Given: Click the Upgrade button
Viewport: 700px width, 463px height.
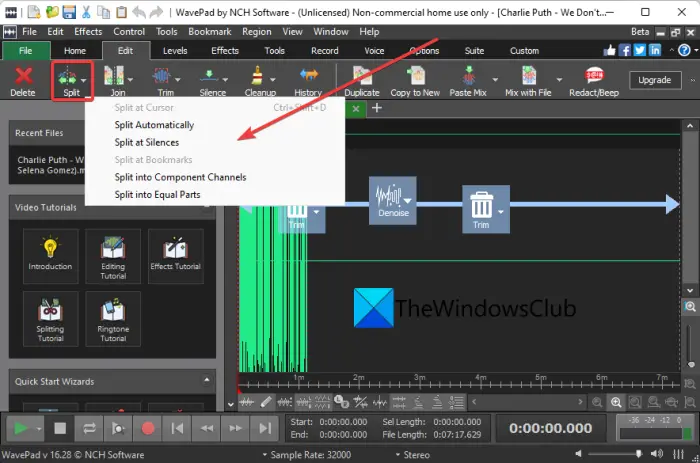Looking at the screenshot, I should pyautogui.click(x=654, y=80).
